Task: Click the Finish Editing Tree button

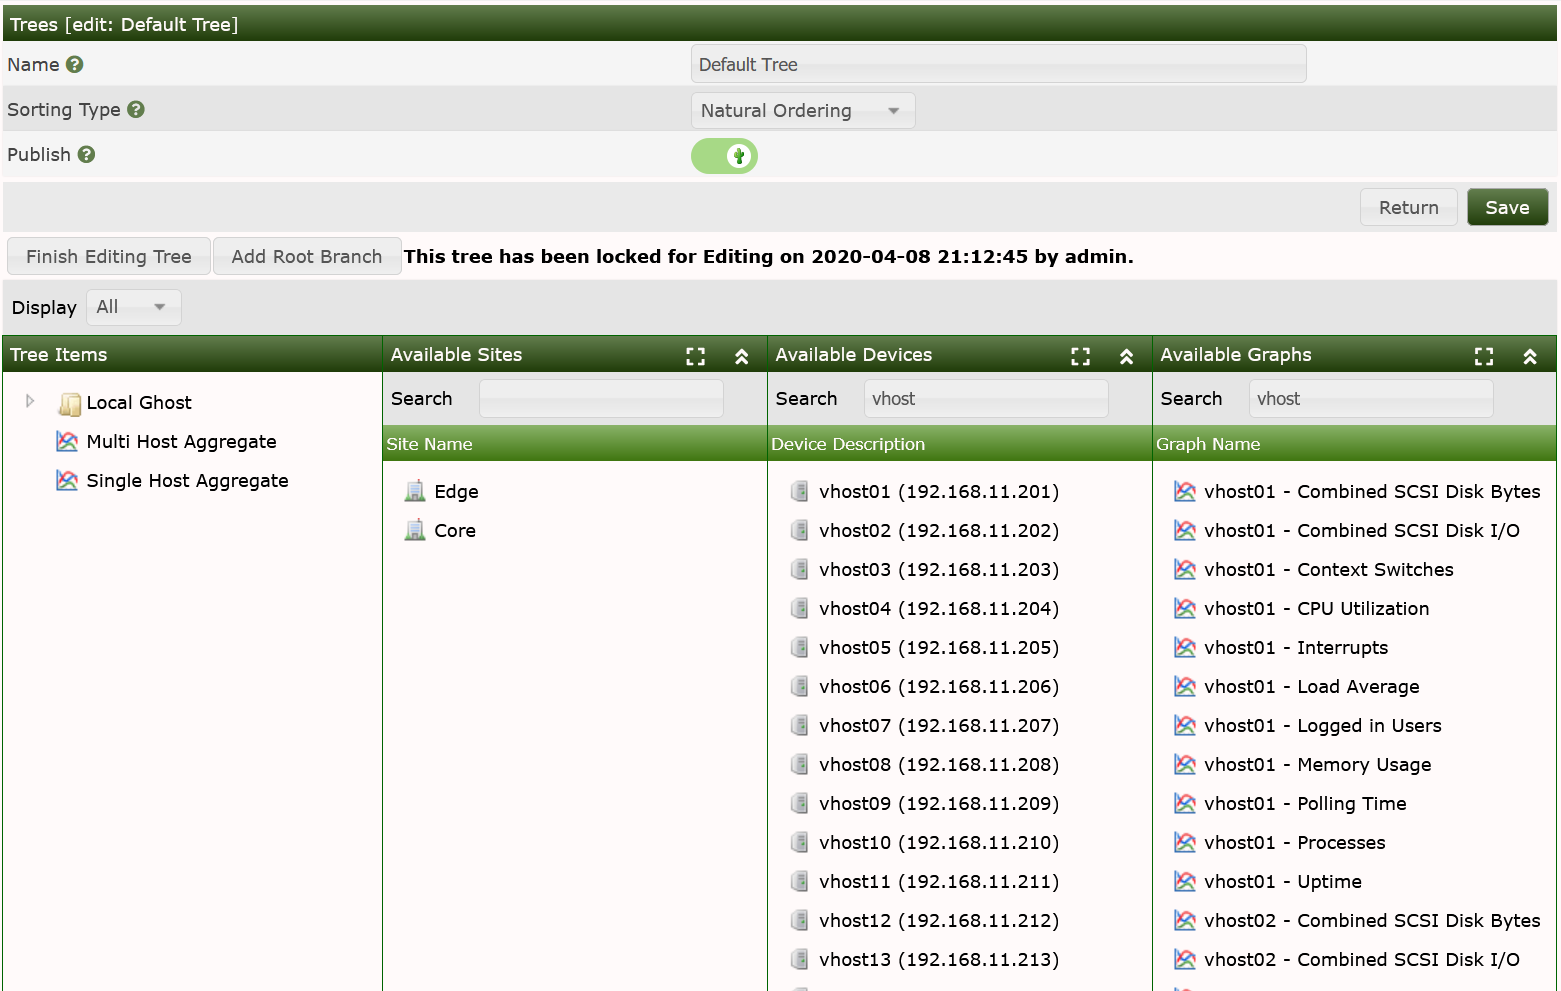Action: point(109,257)
